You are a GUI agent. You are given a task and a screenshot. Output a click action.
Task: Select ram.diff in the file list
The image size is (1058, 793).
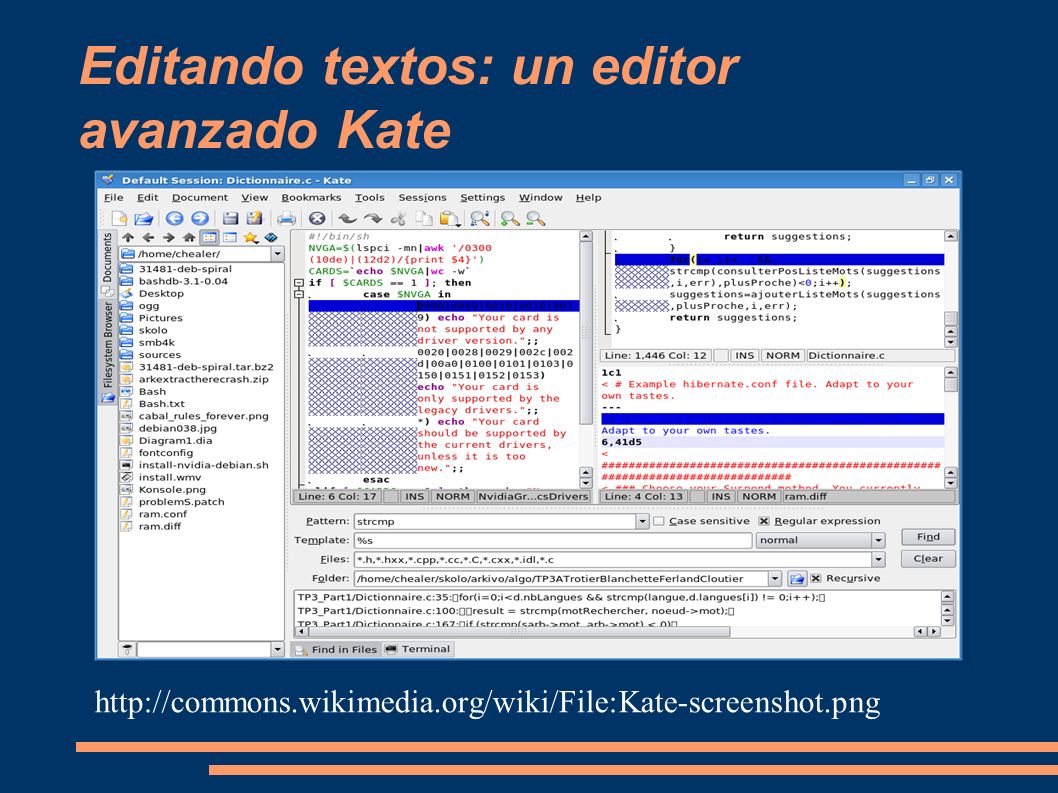point(160,526)
